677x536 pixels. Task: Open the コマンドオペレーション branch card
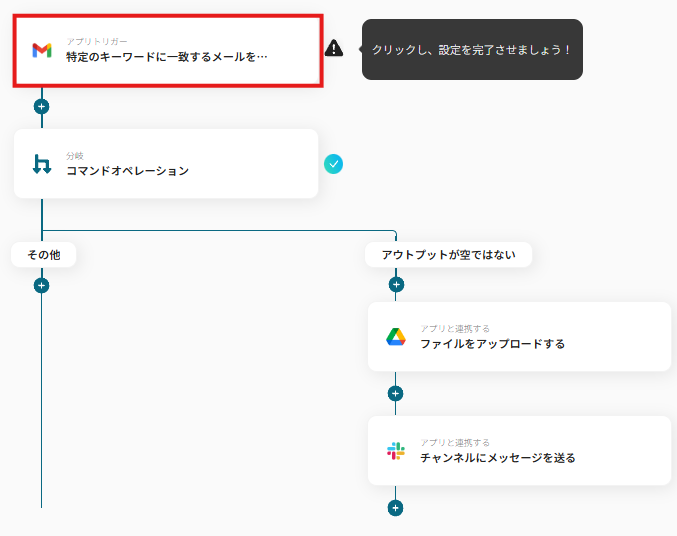pyautogui.click(x=166, y=164)
